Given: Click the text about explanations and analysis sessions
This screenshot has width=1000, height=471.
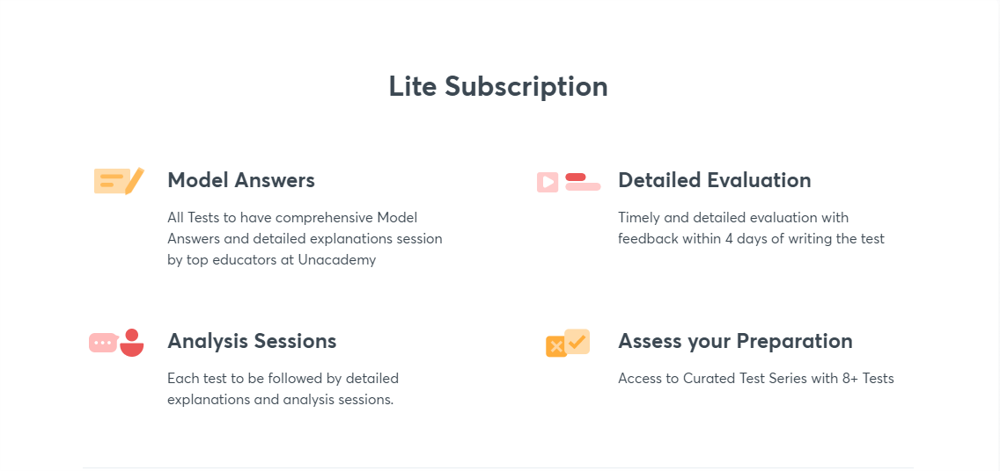Looking at the screenshot, I should point(283,389).
